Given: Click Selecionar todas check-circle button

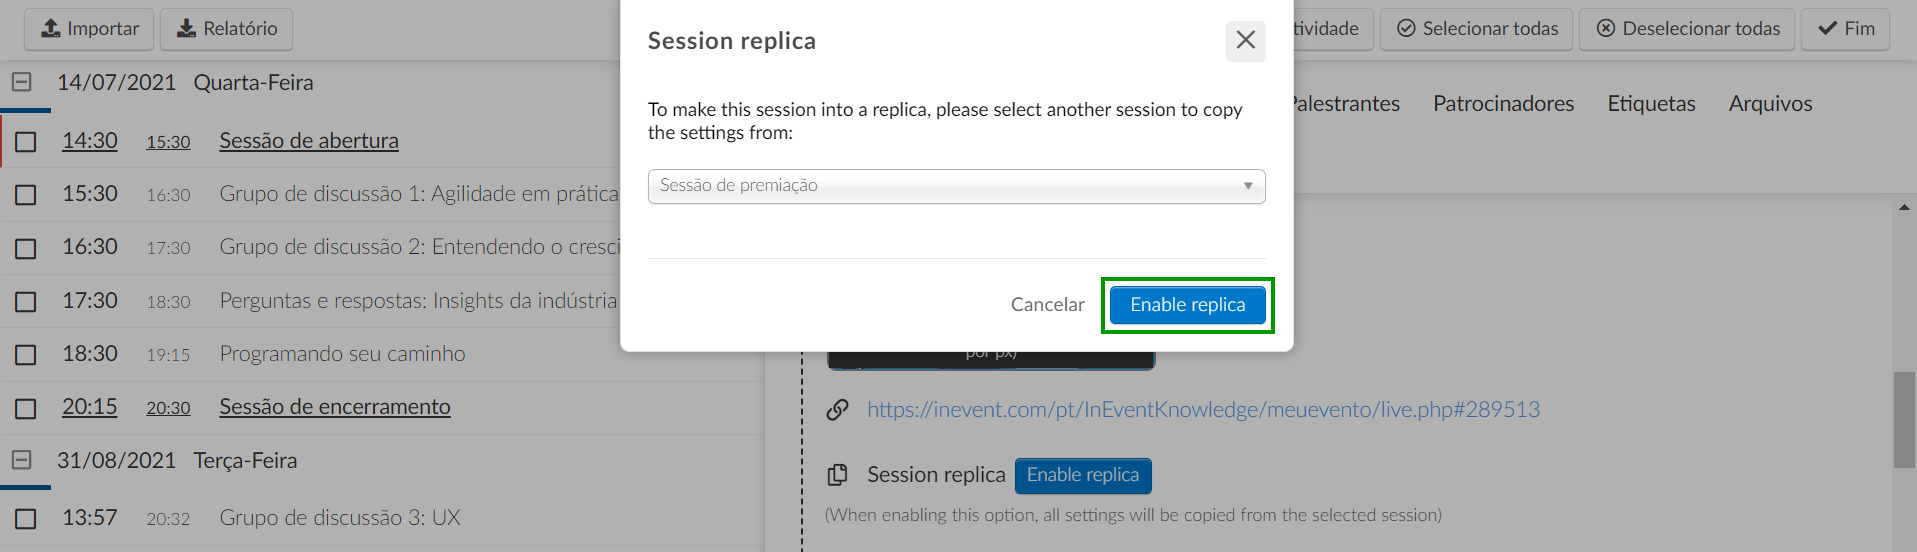Looking at the screenshot, I should (x=1477, y=29).
